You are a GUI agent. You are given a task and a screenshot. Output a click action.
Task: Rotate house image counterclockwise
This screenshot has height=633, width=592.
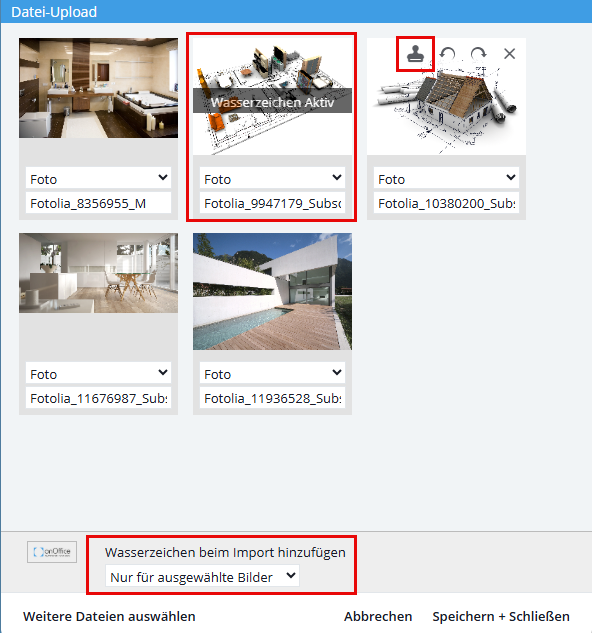447,53
